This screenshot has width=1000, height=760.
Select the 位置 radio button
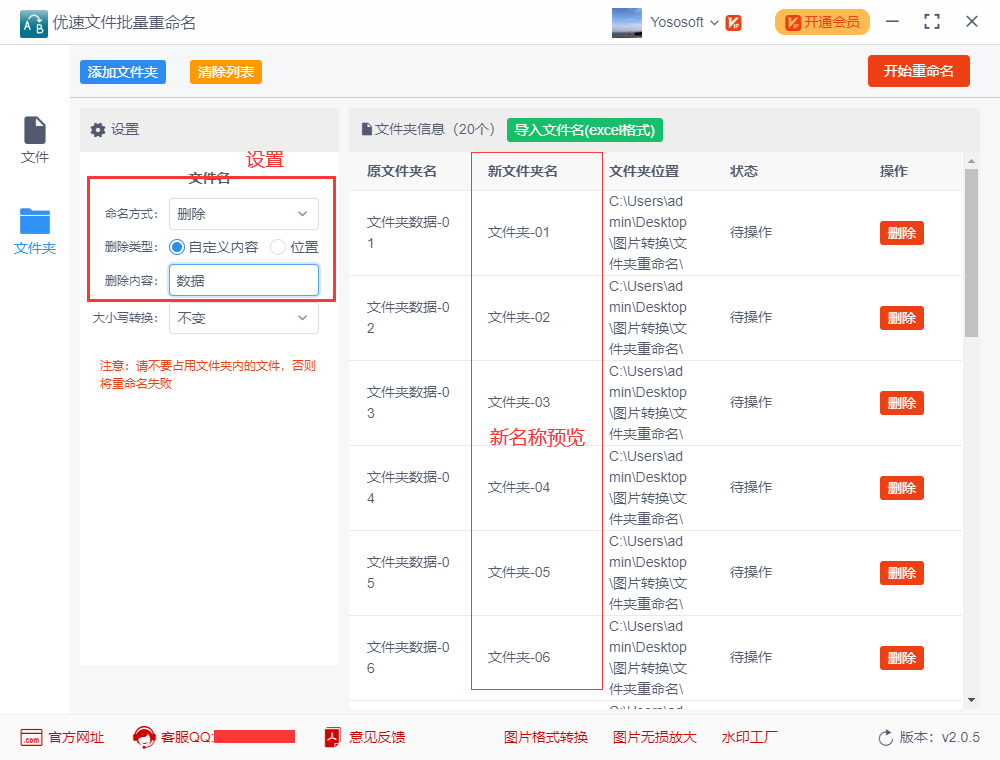(x=278, y=247)
